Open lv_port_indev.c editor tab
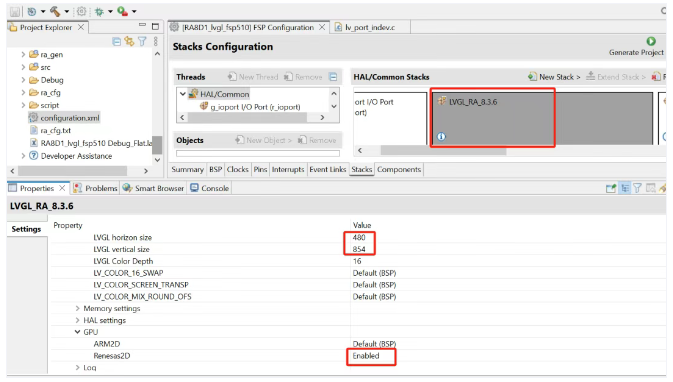Viewport: 673px width, 382px height. point(370,27)
